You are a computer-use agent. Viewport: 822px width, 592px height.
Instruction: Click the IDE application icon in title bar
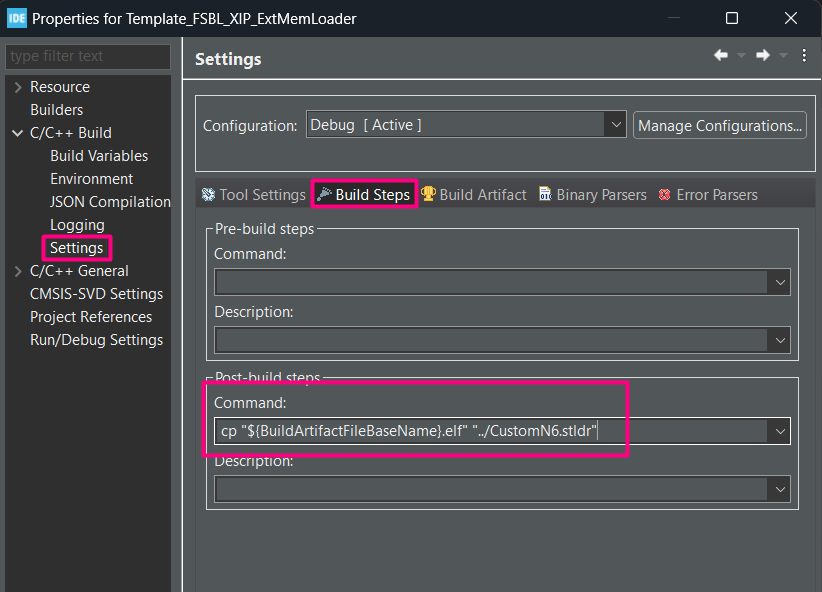pyautogui.click(x=16, y=18)
